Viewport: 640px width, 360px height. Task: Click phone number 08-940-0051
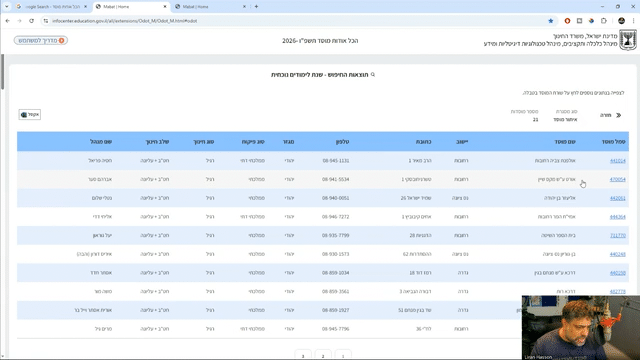(336, 198)
